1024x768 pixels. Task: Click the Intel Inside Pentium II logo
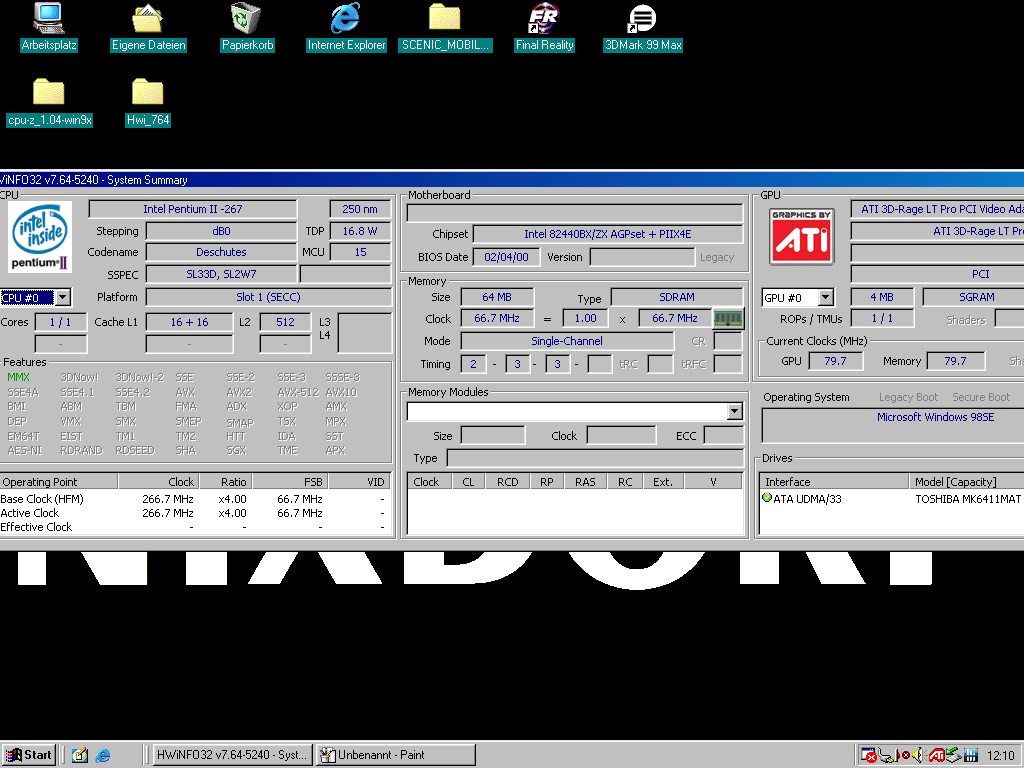(40, 238)
